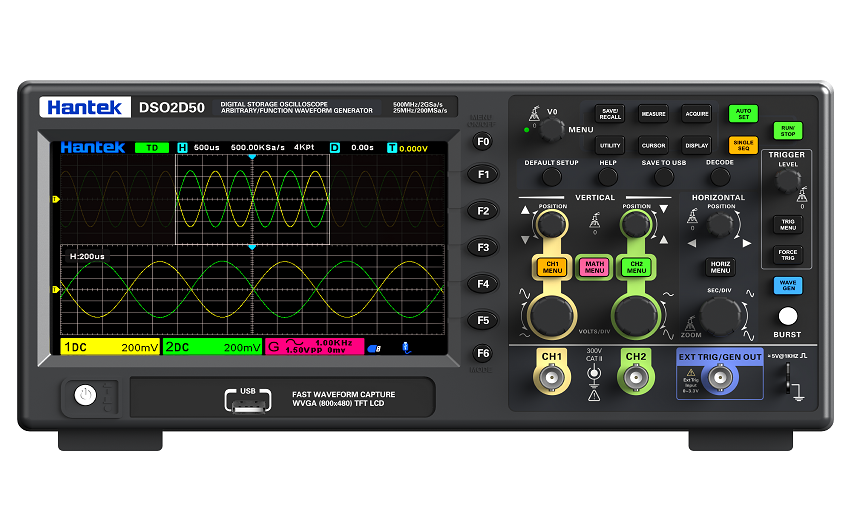
Task: Toggle the CH2 Menu green button
Action: (636, 267)
